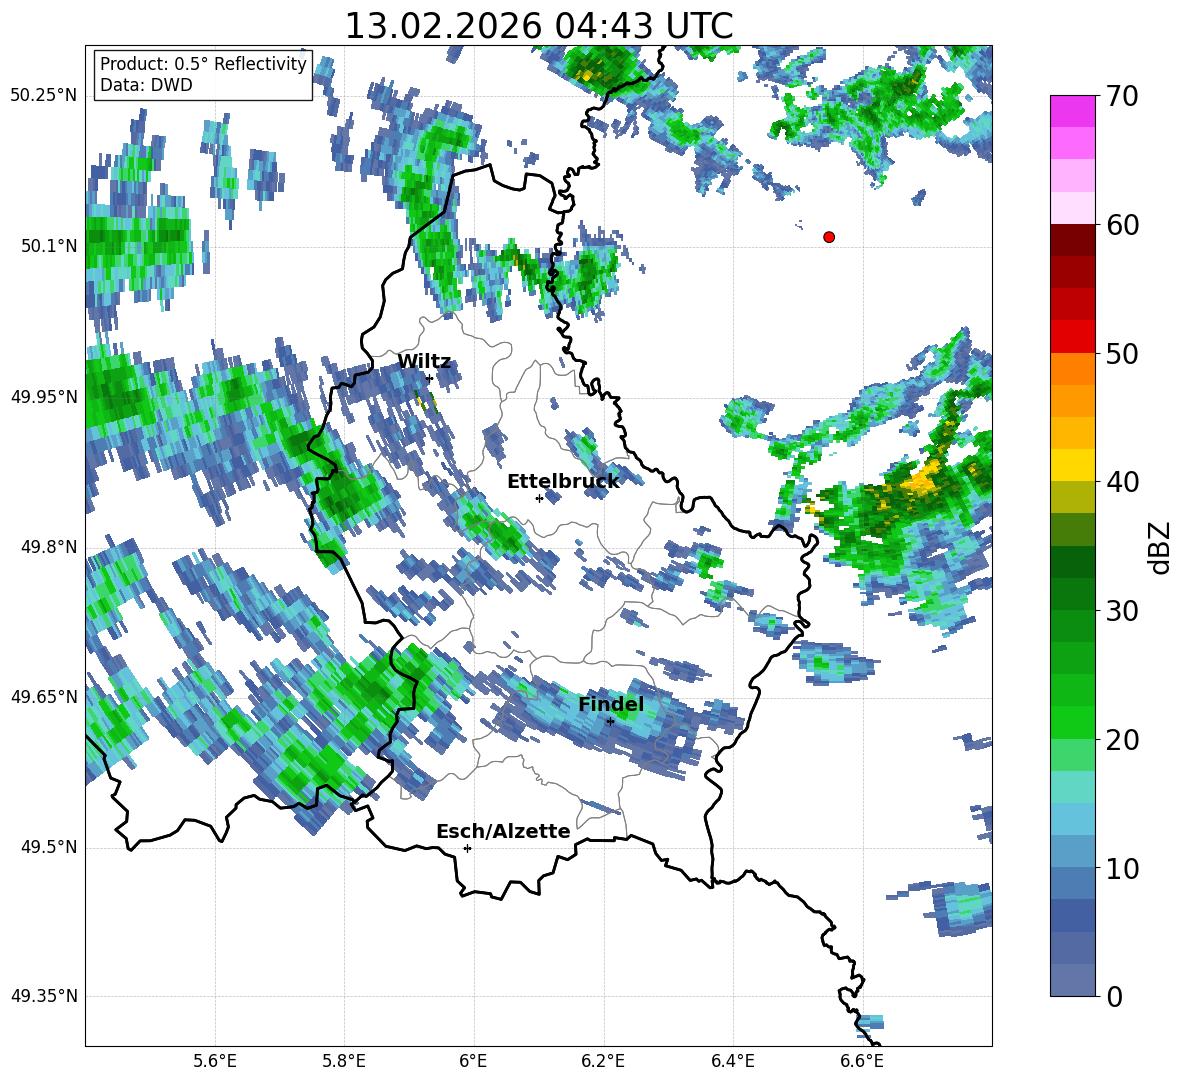Click the 10 tick on the colorbar

click(1121, 868)
